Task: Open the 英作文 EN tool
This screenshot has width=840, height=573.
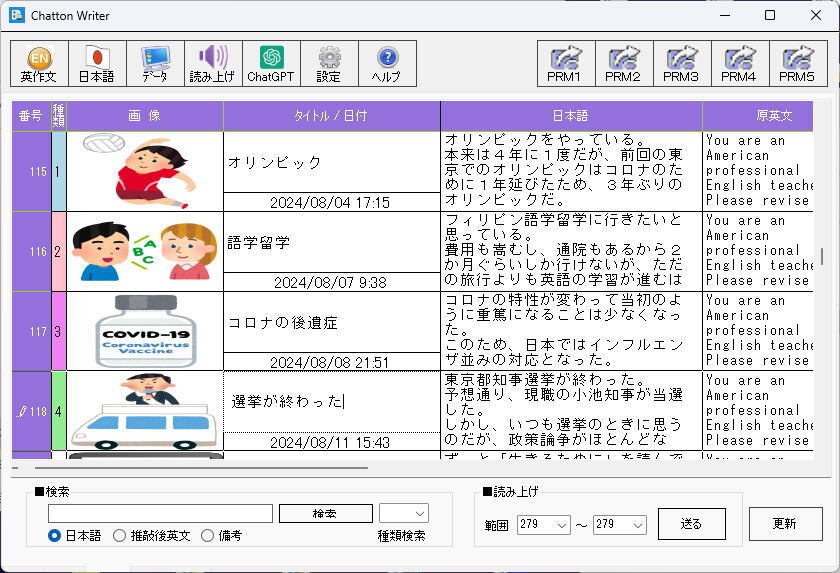Action: tap(39, 64)
